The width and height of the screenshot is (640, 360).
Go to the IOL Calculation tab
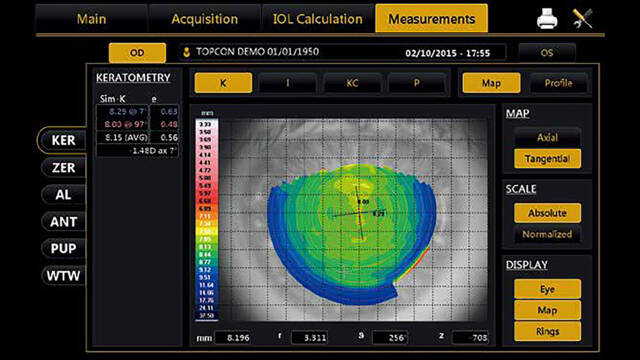(x=318, y=19)
